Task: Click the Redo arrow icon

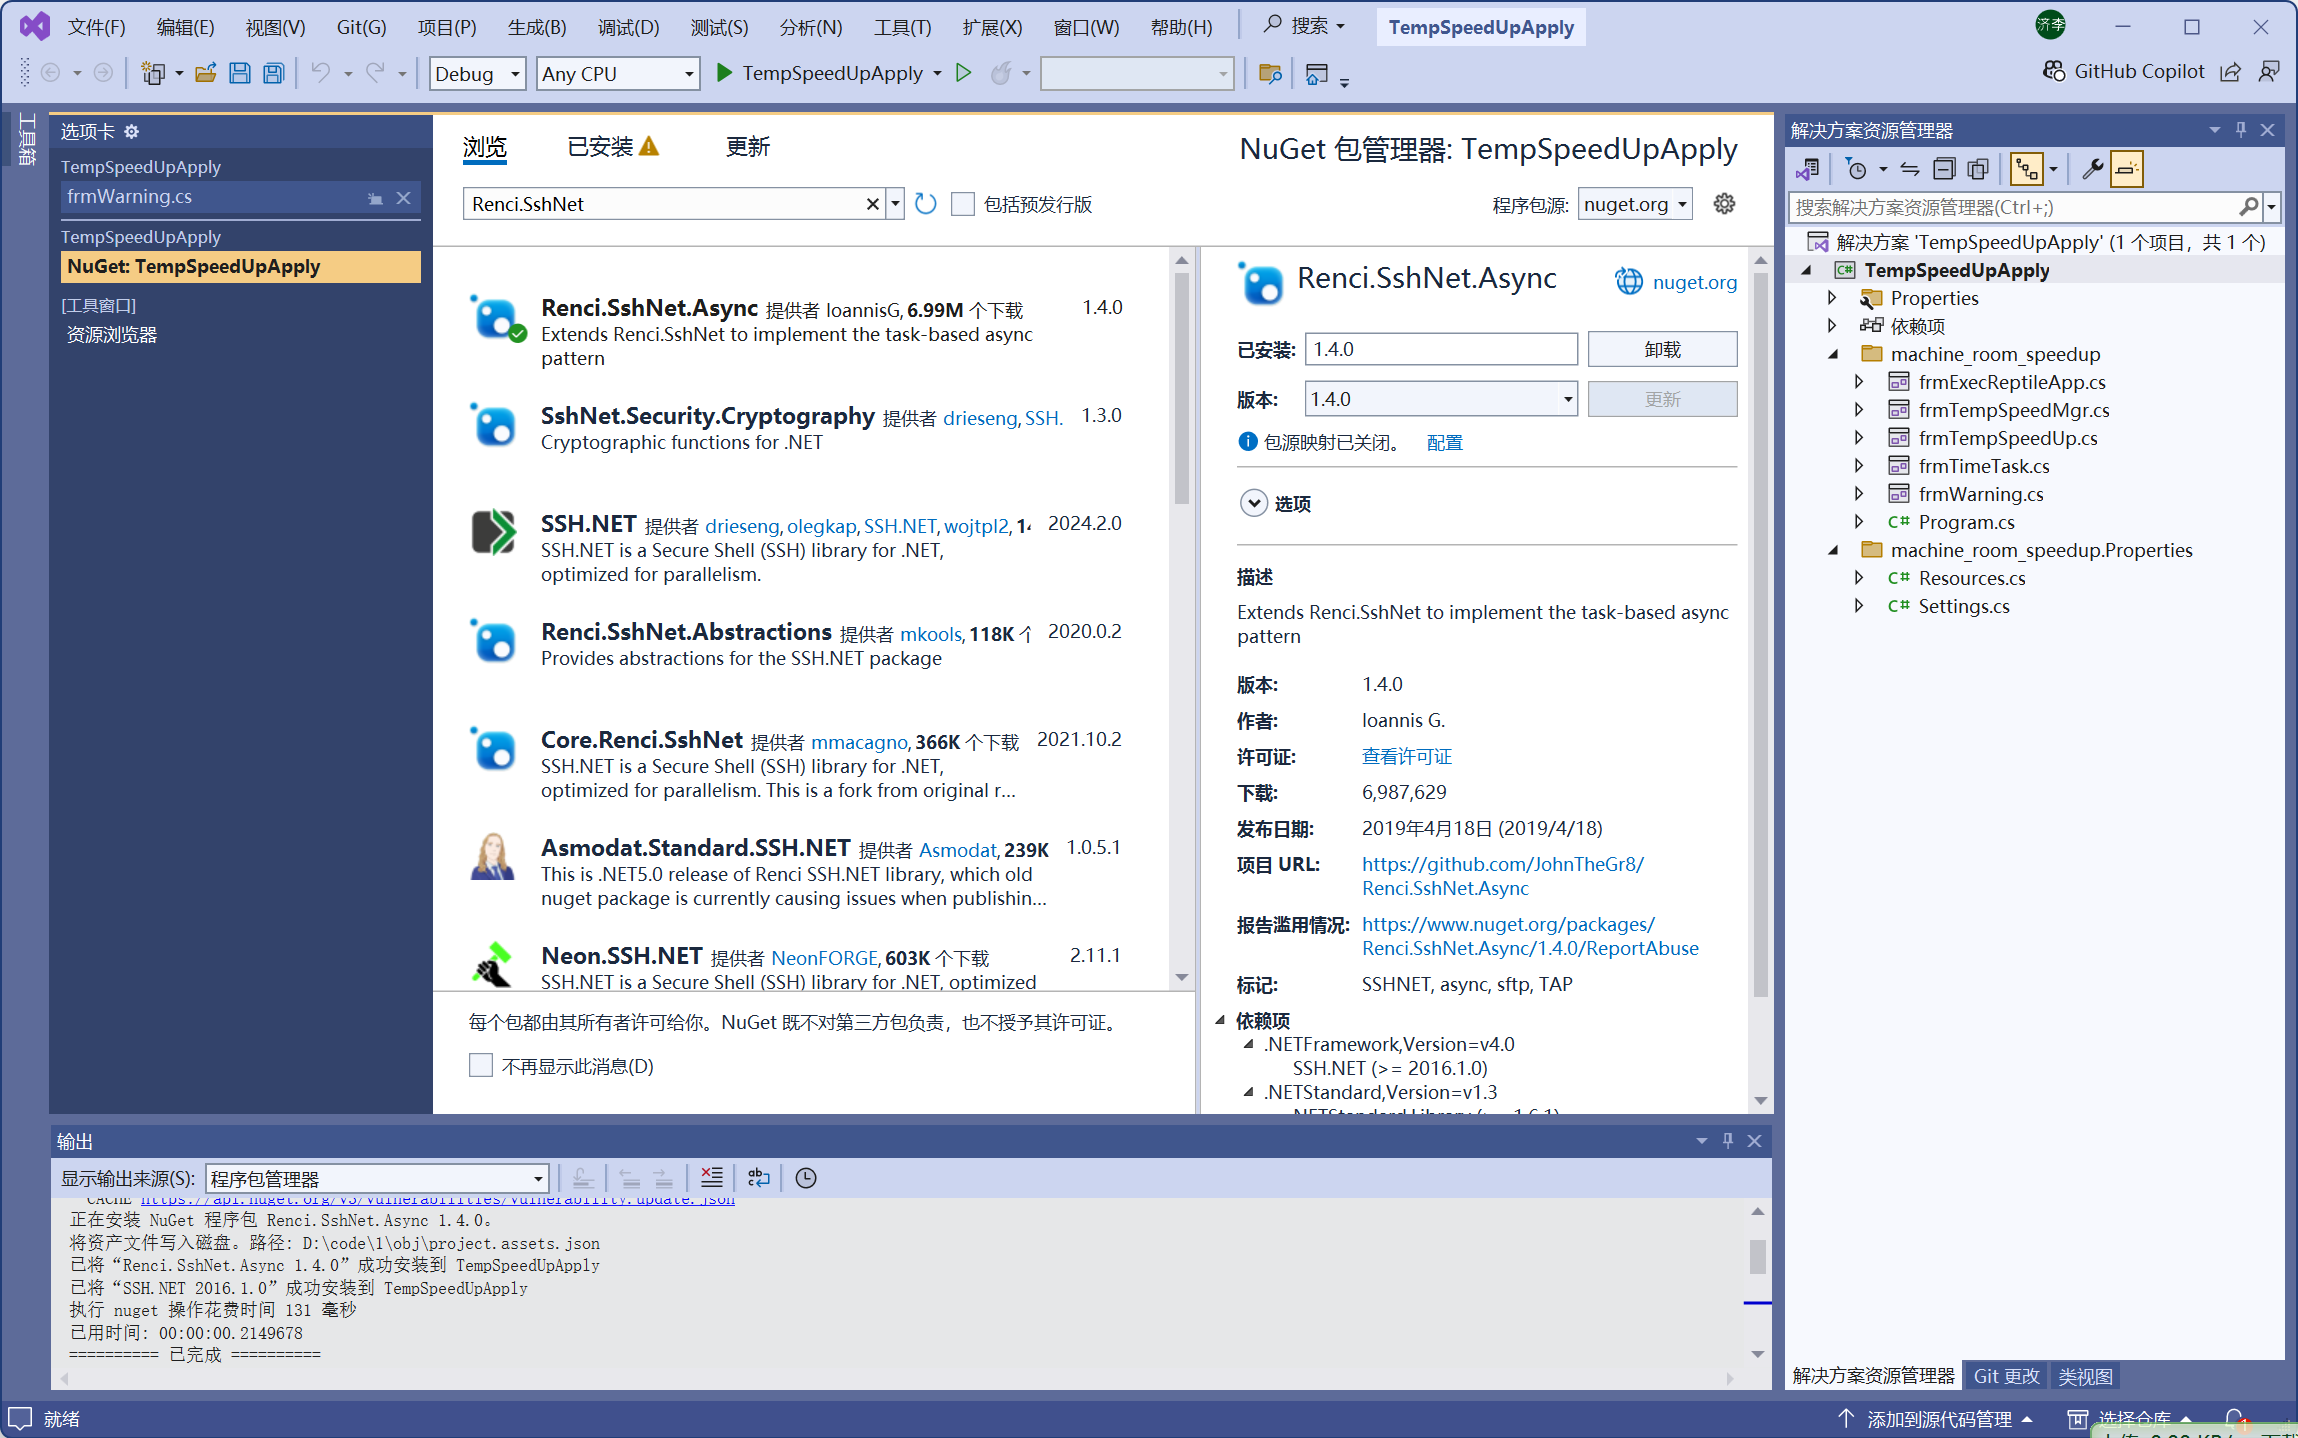Action: click(376, 73)
